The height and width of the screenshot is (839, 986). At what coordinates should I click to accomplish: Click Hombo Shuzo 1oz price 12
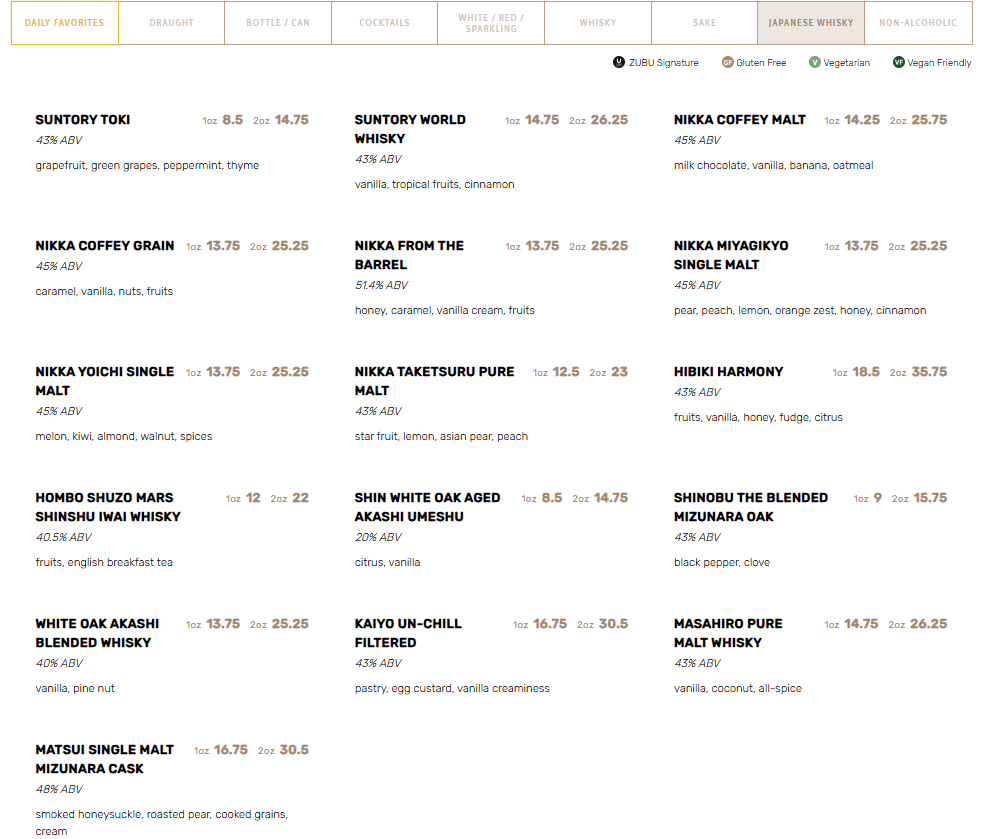[x=253, y=497]
